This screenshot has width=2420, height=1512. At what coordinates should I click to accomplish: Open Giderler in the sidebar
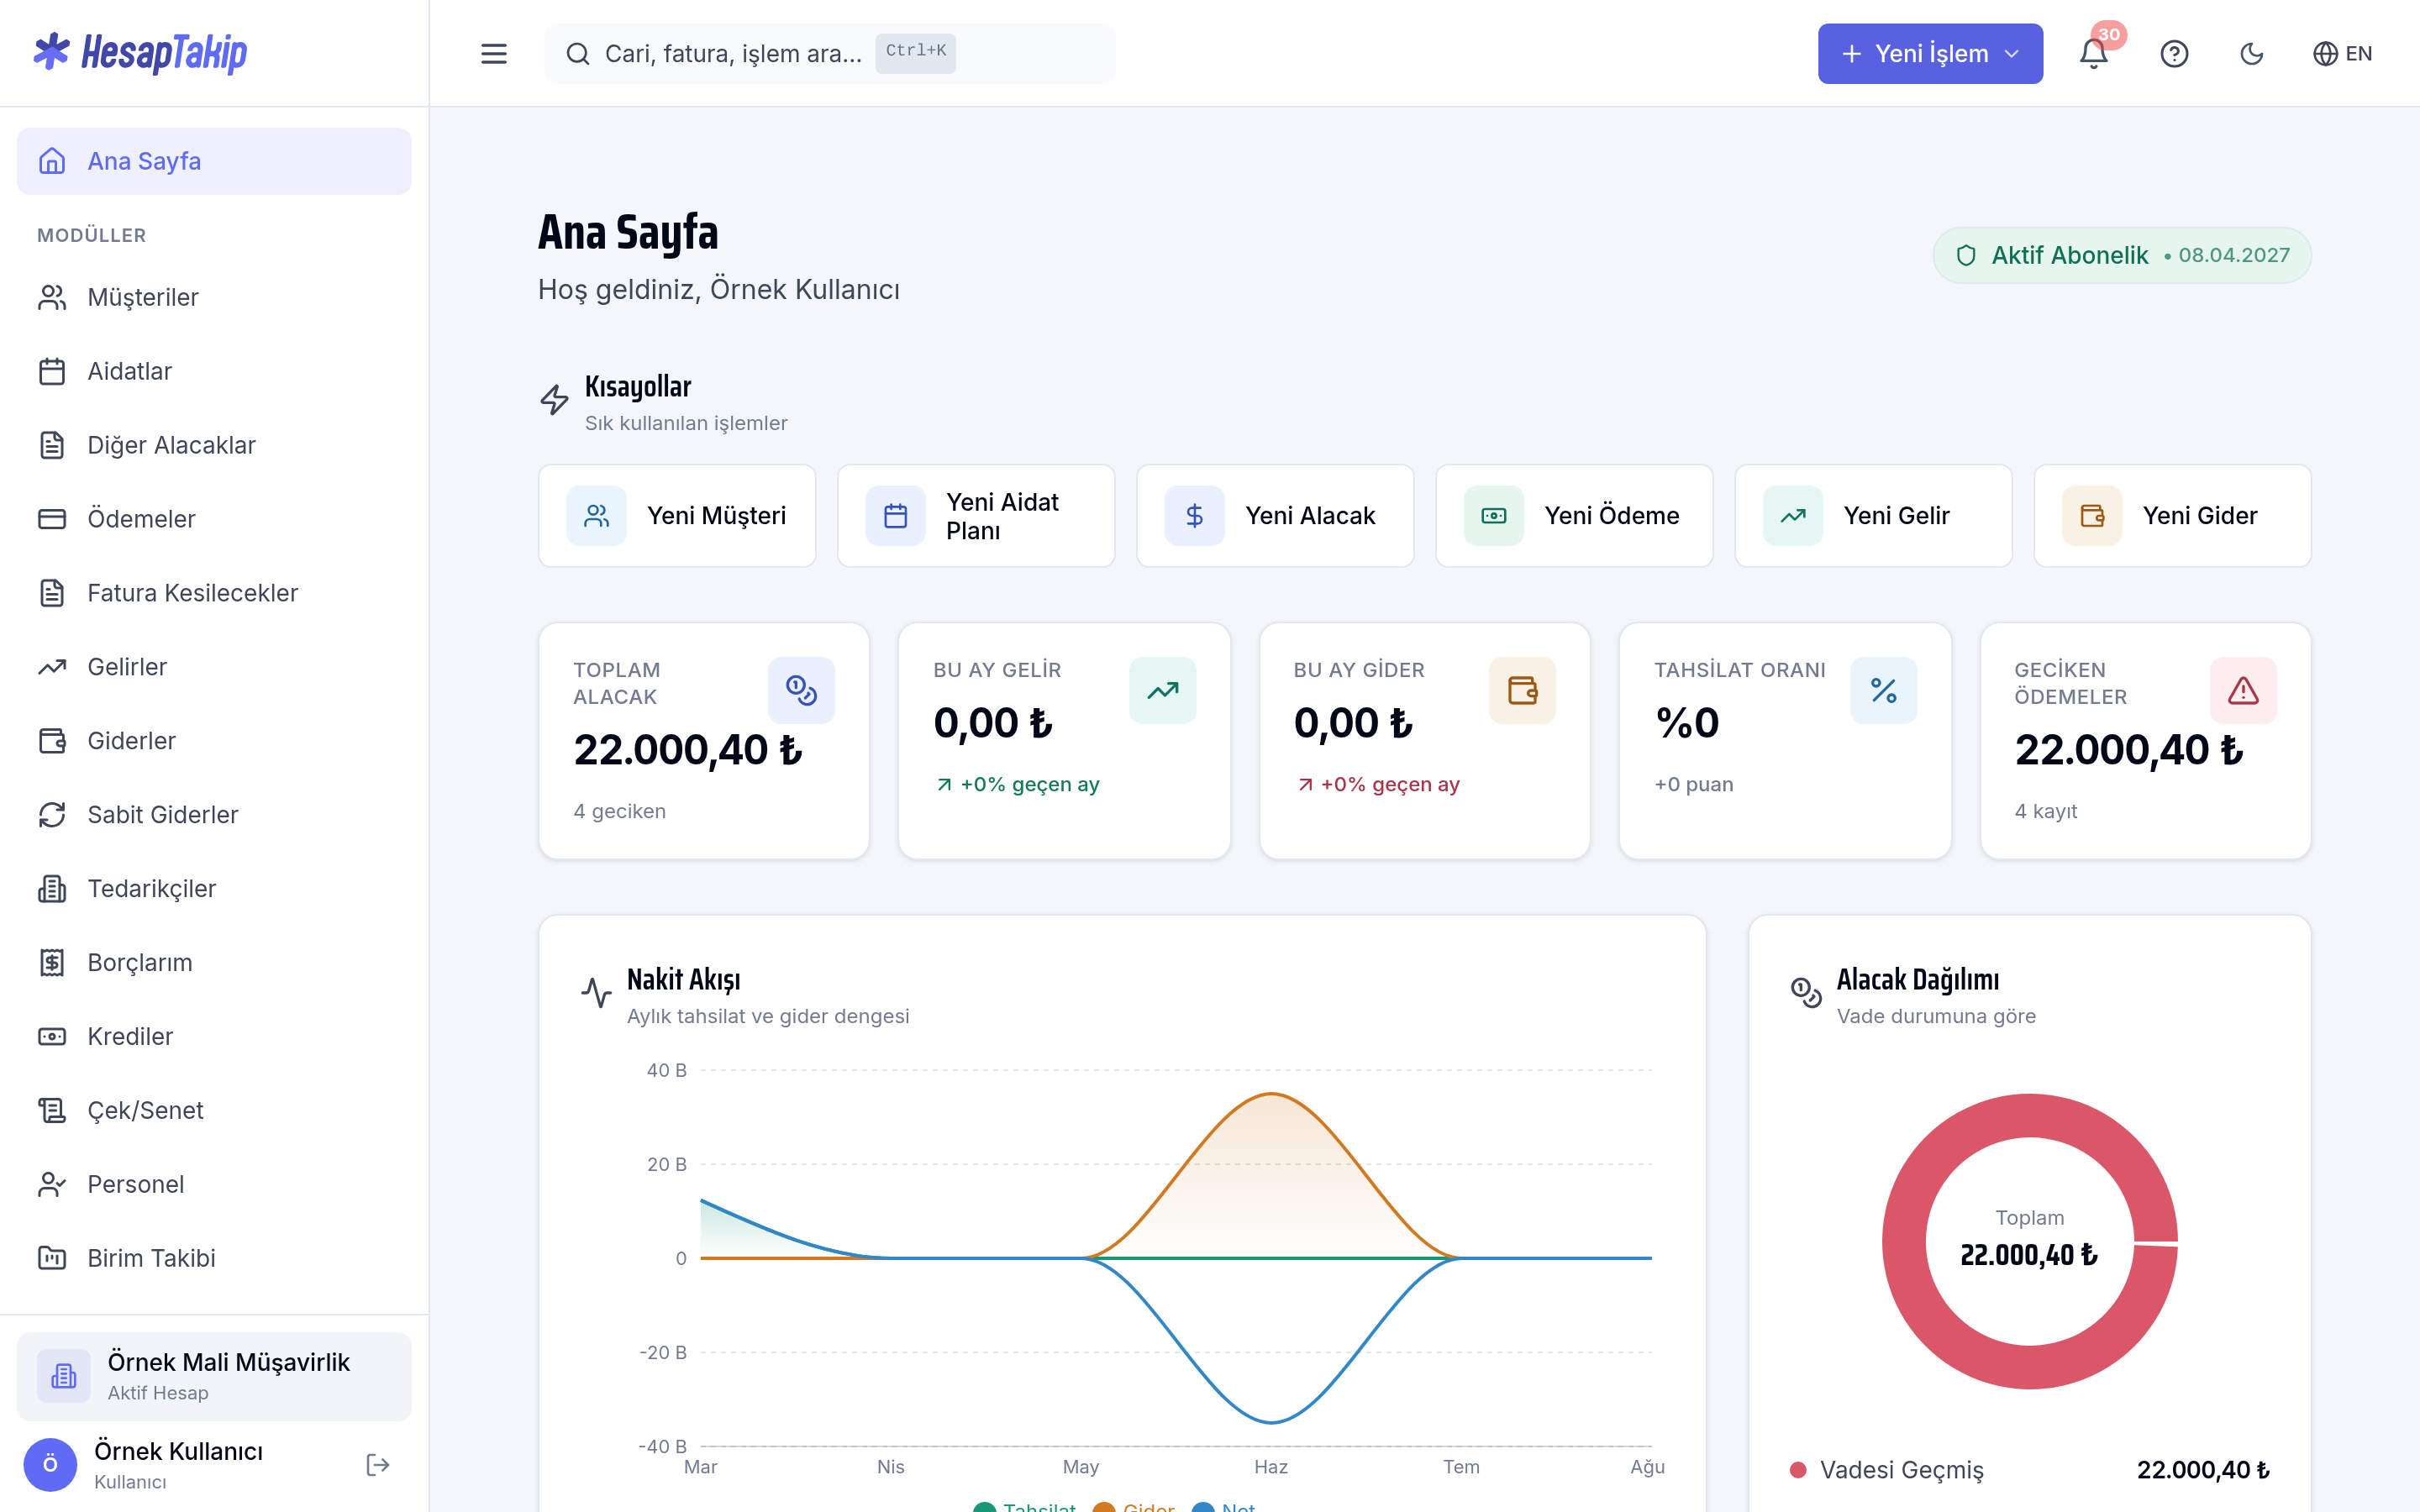pos(214,741)
